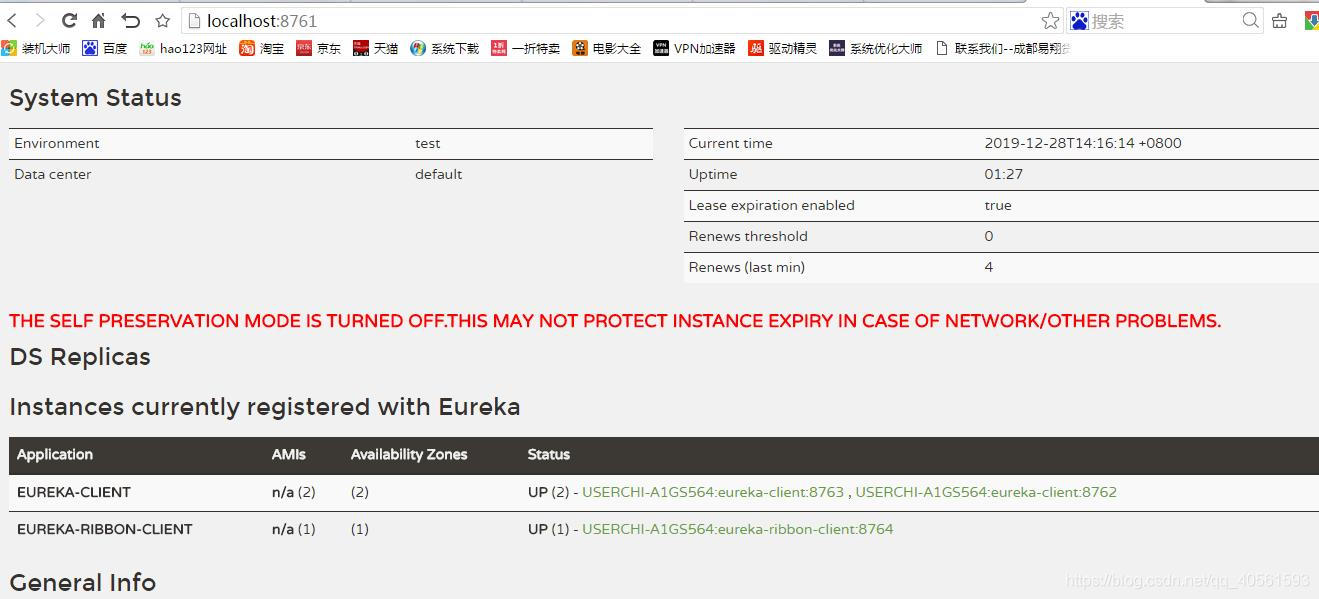Open the VPN加速器 bookmark

click(695, 48)
